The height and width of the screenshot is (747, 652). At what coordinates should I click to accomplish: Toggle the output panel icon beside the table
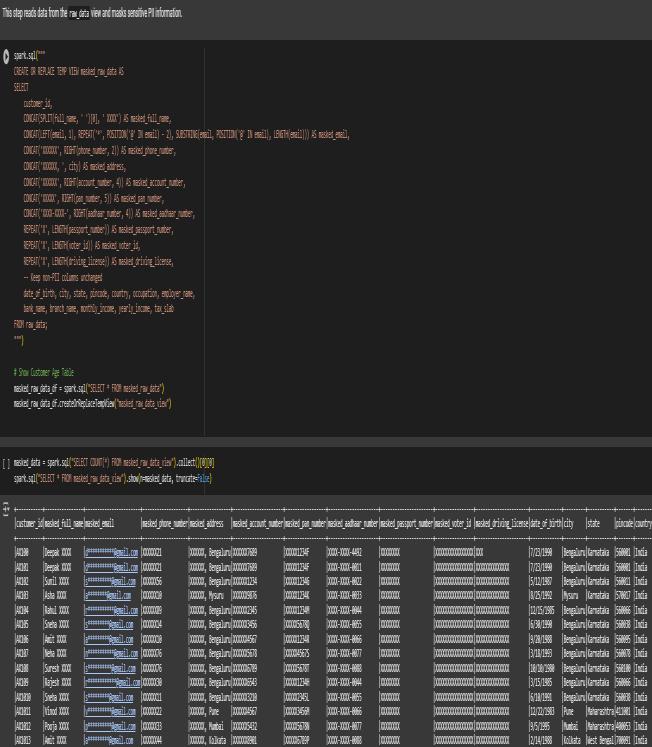(6, 509)
